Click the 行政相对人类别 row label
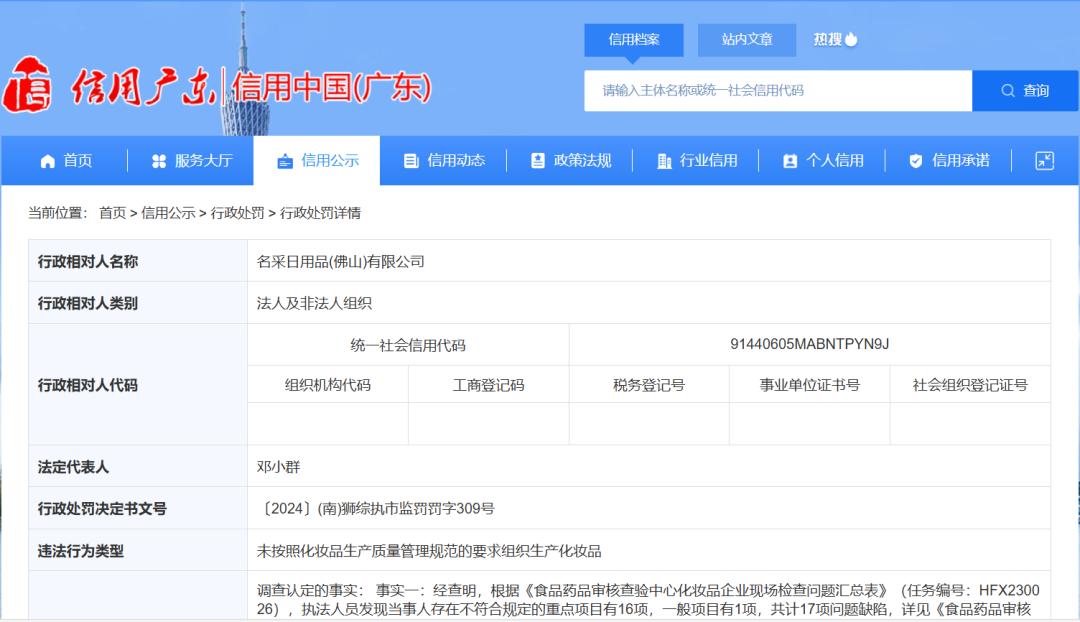The image size is (1080, 622). [87, 304]
